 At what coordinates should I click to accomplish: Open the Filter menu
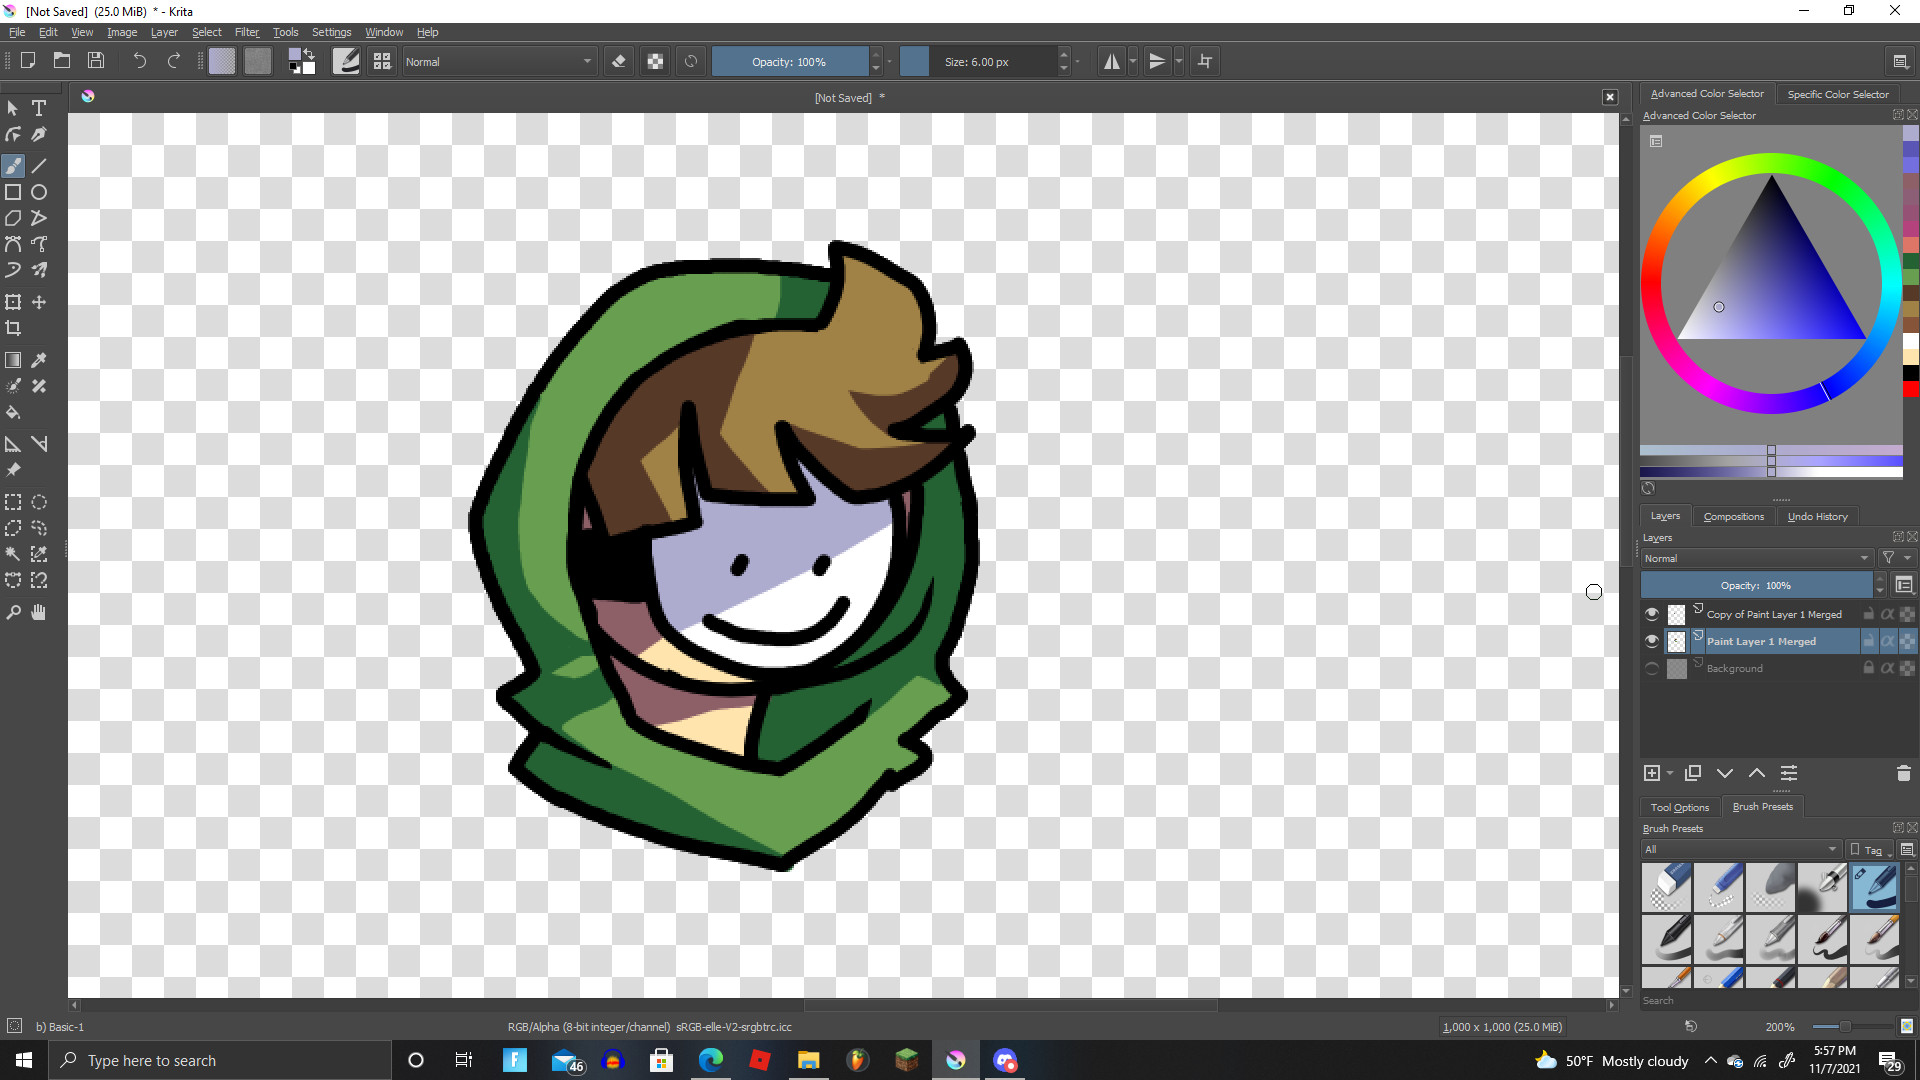click(246, 32)
